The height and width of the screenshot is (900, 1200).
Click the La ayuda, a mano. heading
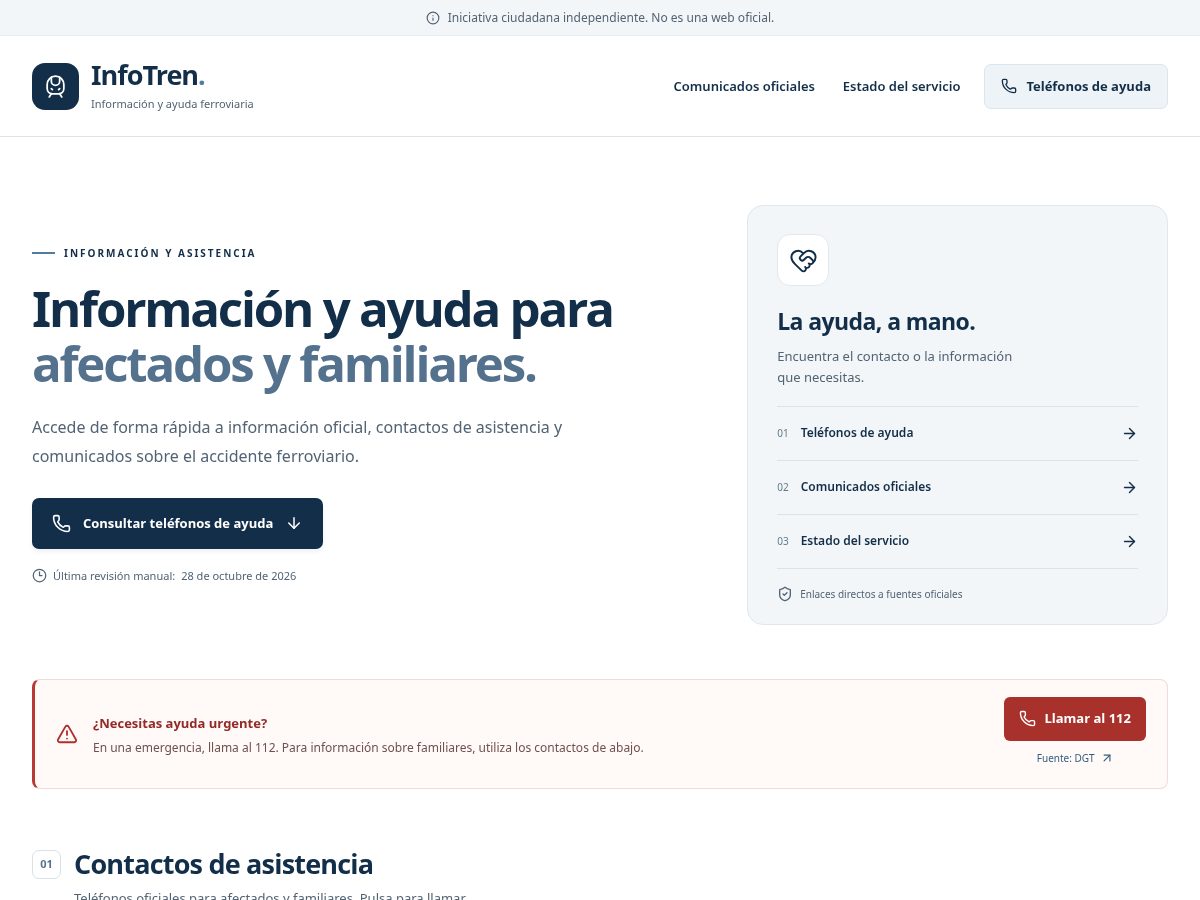[x=876, y=322]
